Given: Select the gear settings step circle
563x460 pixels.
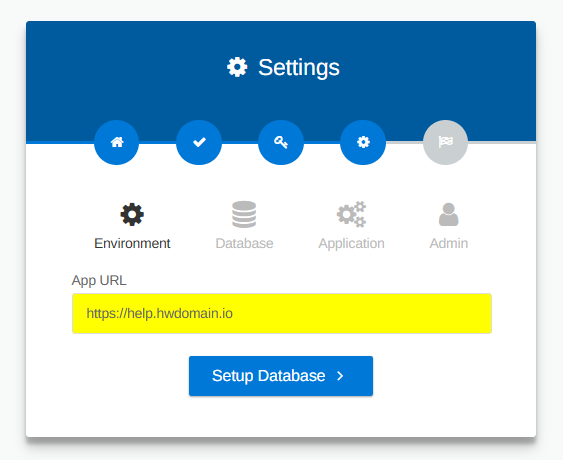Looking at the screenshot, I should click(363, 142).
